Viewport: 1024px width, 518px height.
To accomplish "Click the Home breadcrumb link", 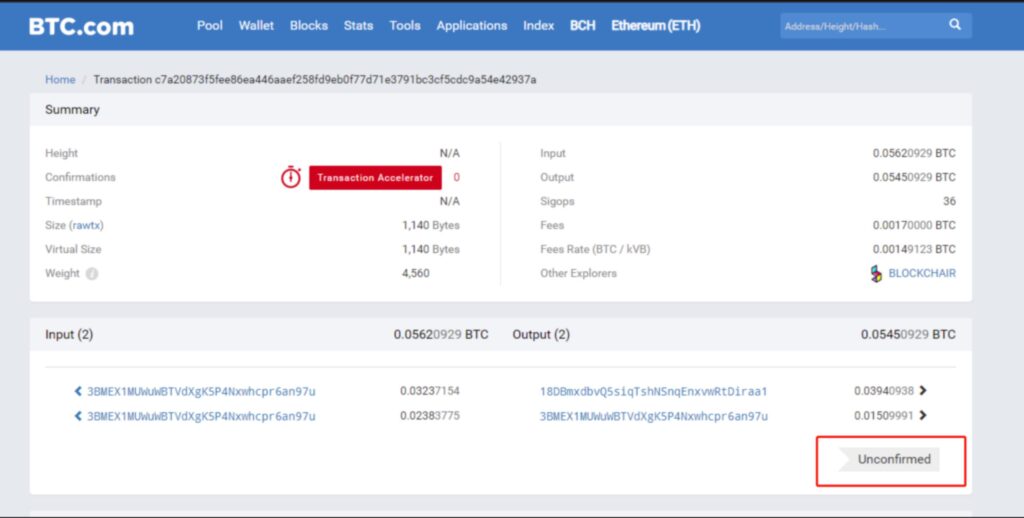I will [x=60, y=80].
